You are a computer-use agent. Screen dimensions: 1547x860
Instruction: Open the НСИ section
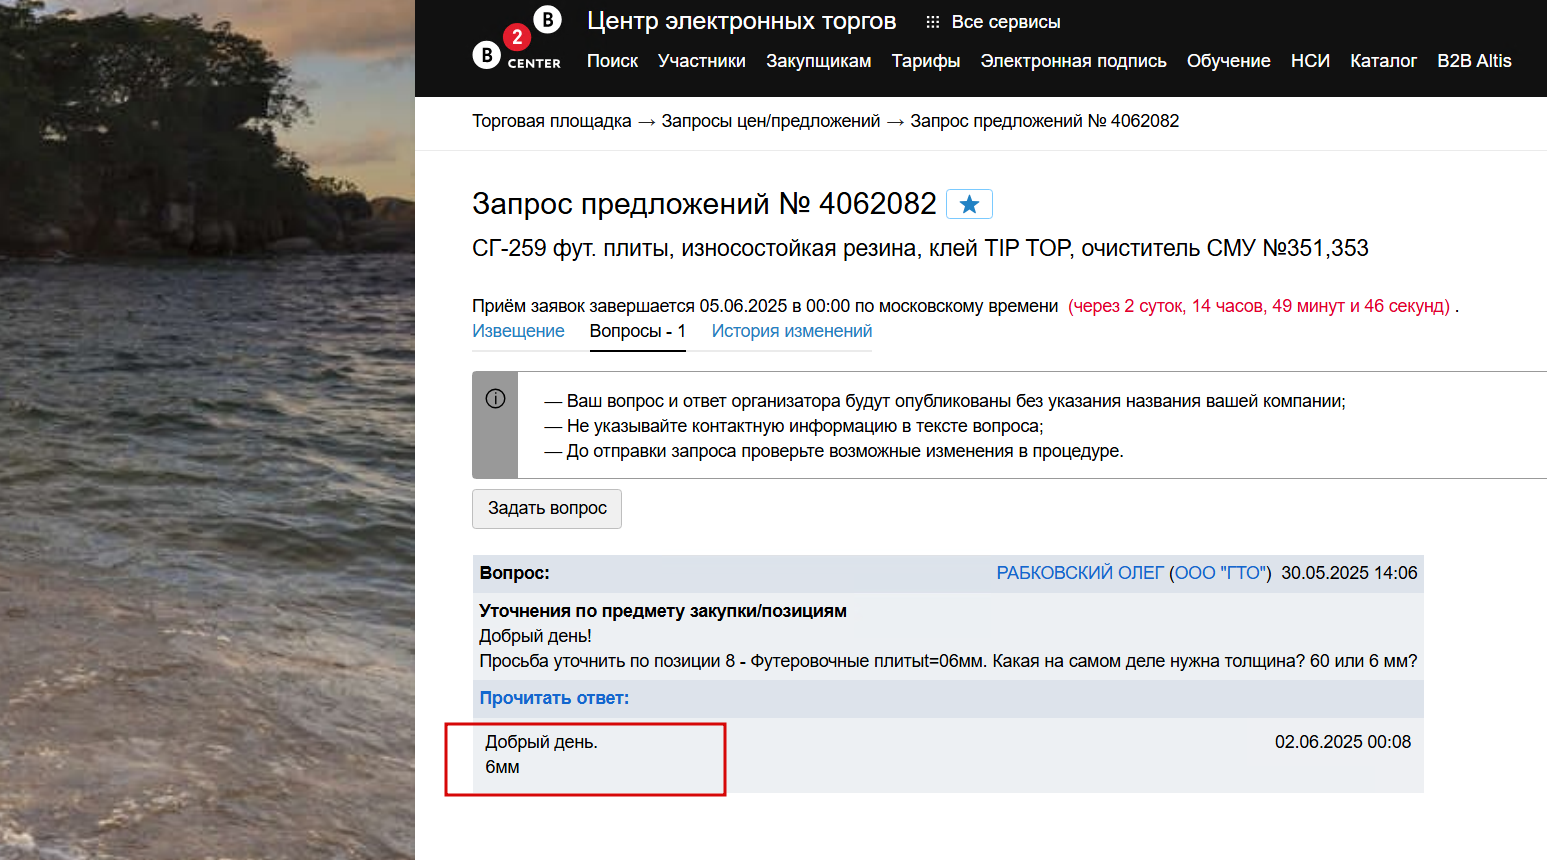tap(1310, 61)
